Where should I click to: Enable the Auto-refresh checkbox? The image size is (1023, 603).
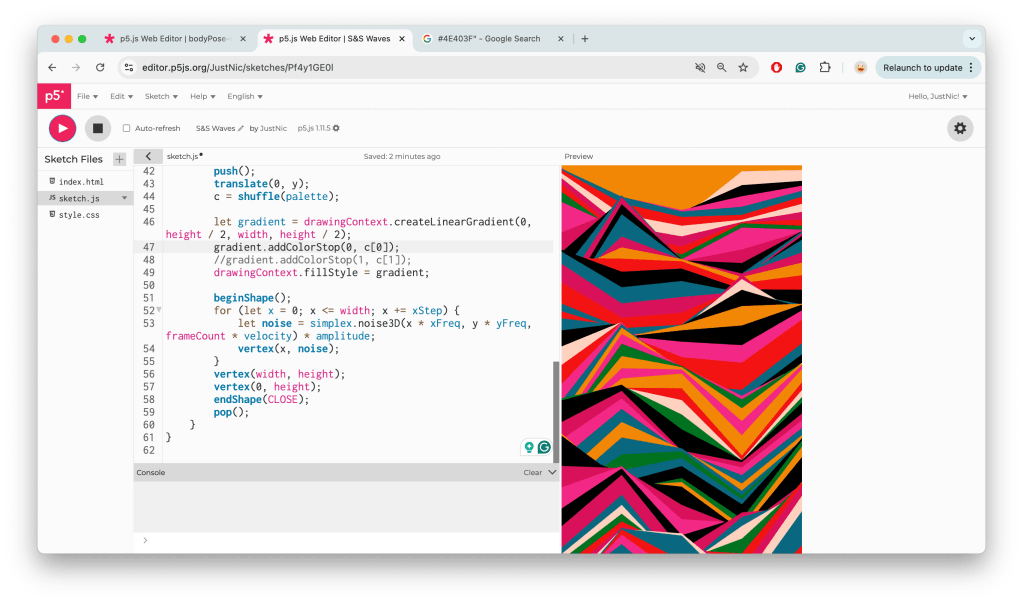coord(127,129)
